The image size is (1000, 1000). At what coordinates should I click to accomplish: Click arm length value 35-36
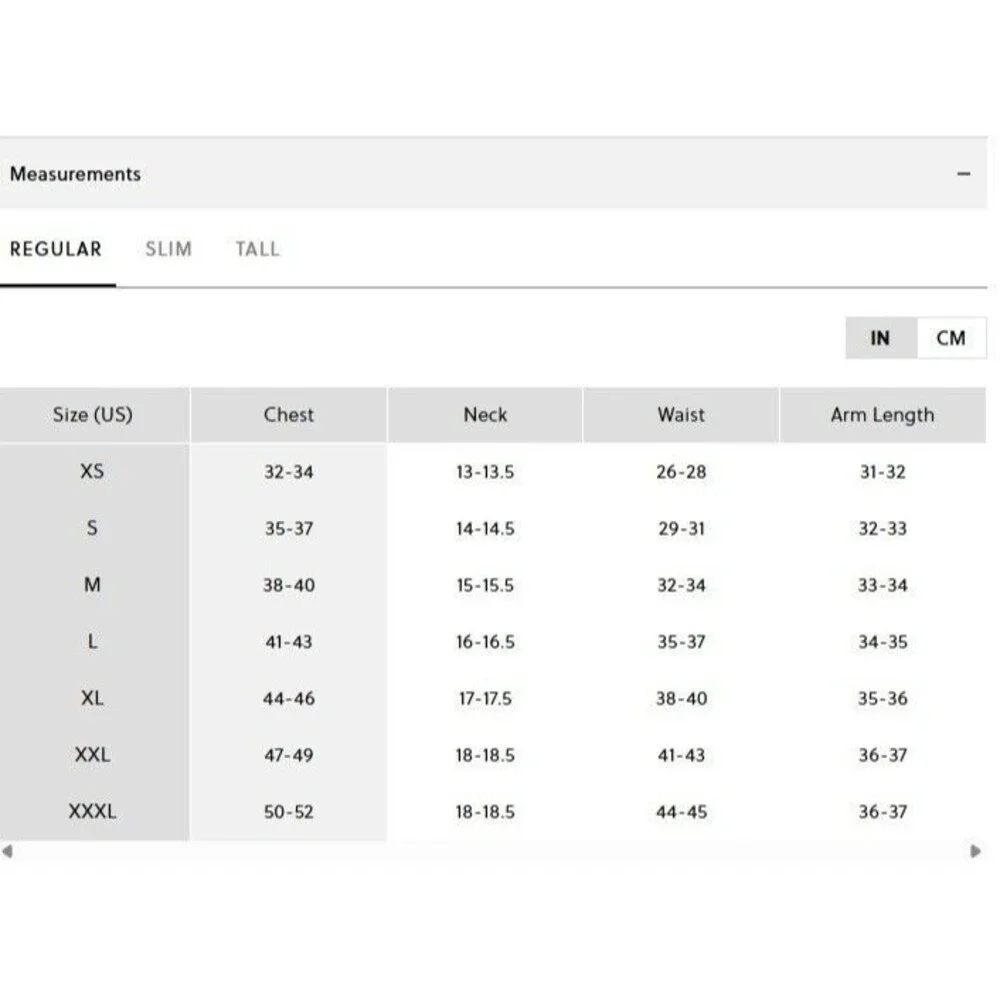[883, 699]
